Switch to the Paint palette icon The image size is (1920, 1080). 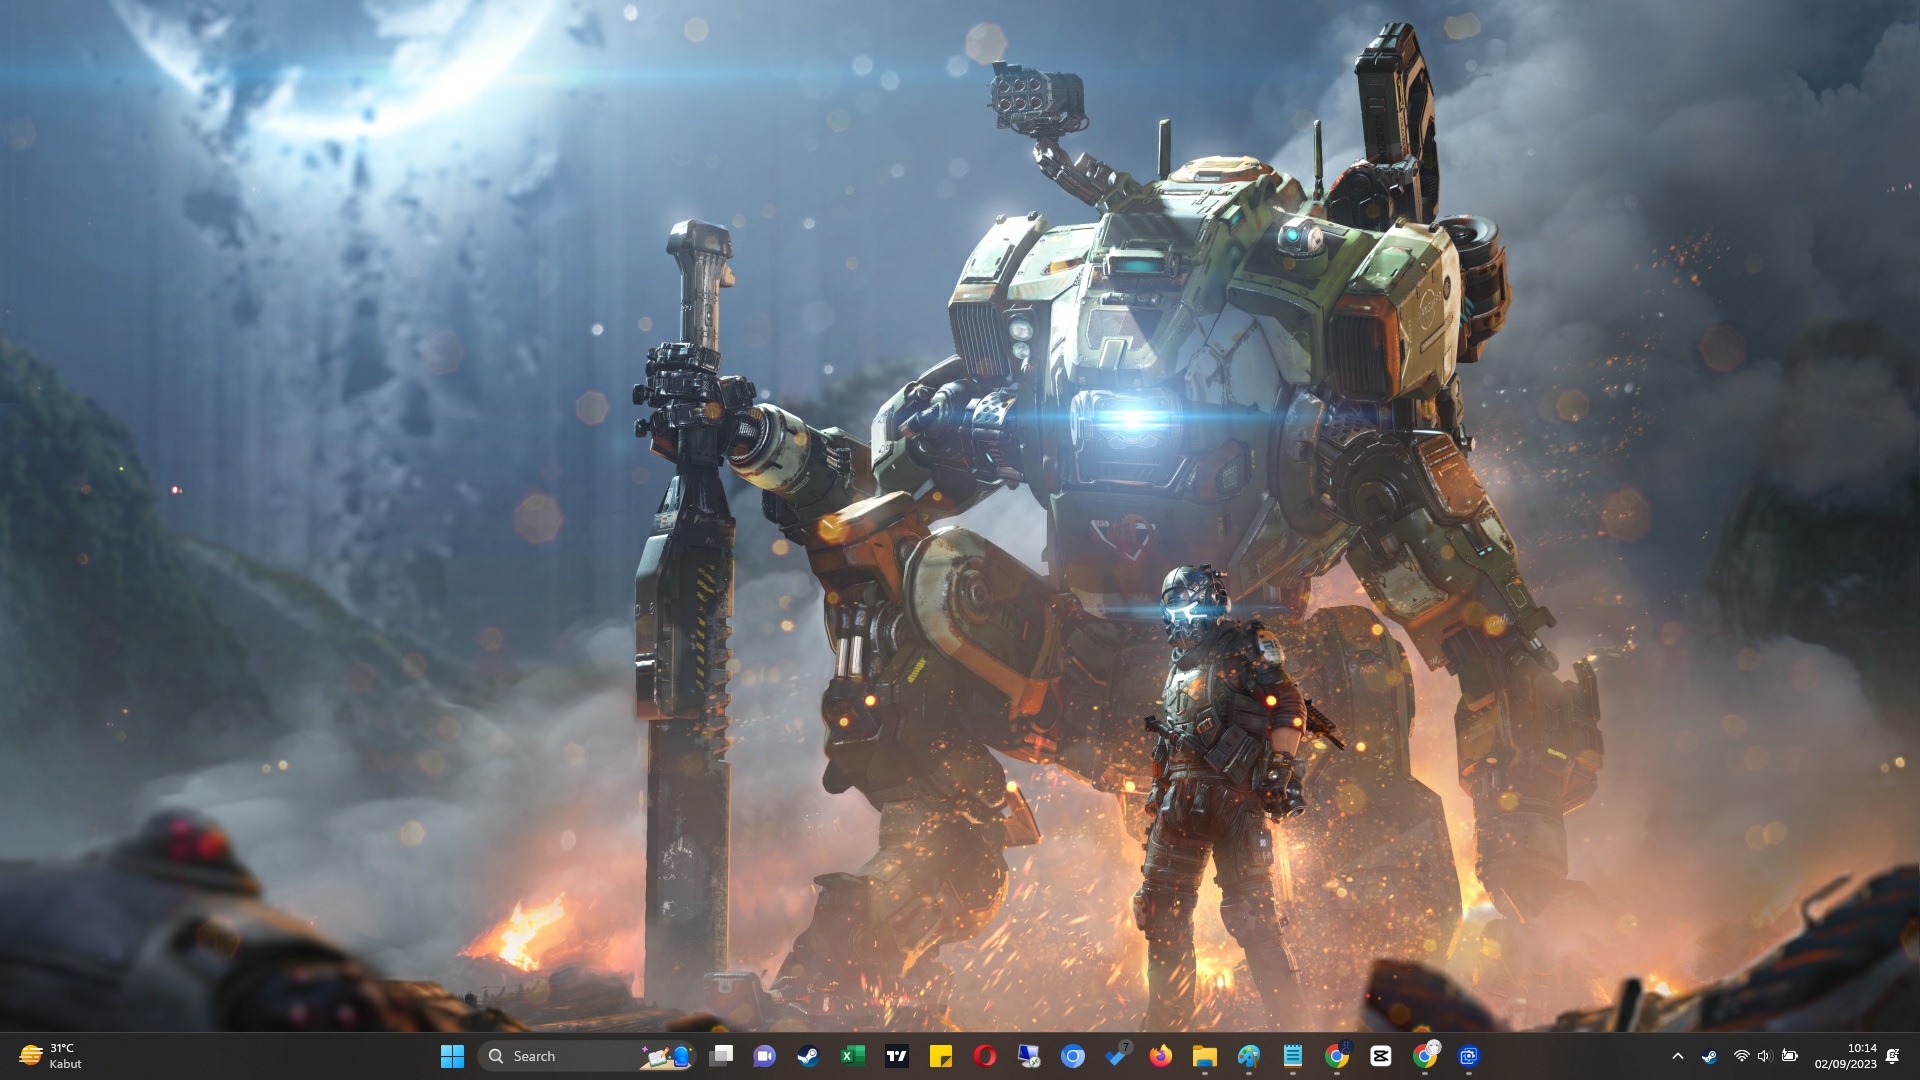tap(1248, 1056)
